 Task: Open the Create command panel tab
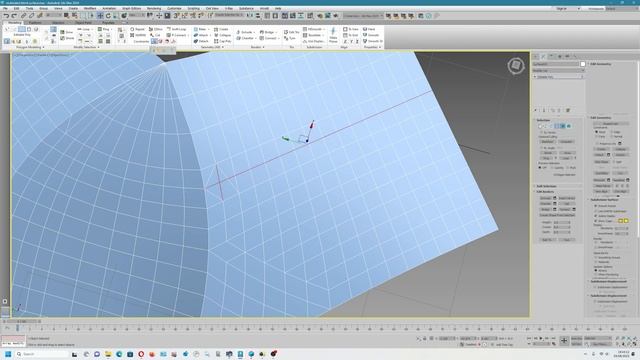536,56
